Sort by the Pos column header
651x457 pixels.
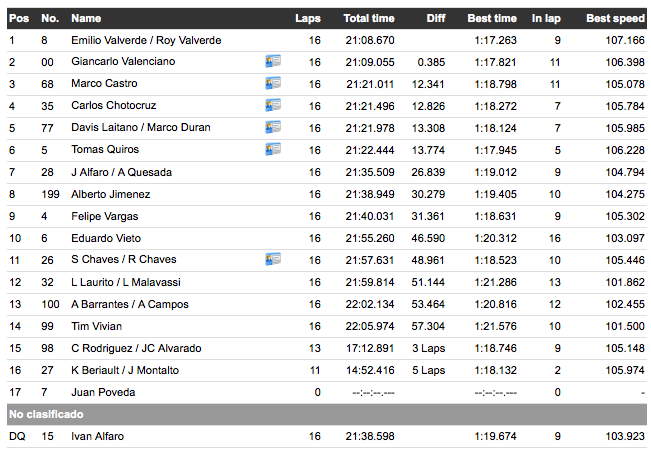tap(18, 18)
